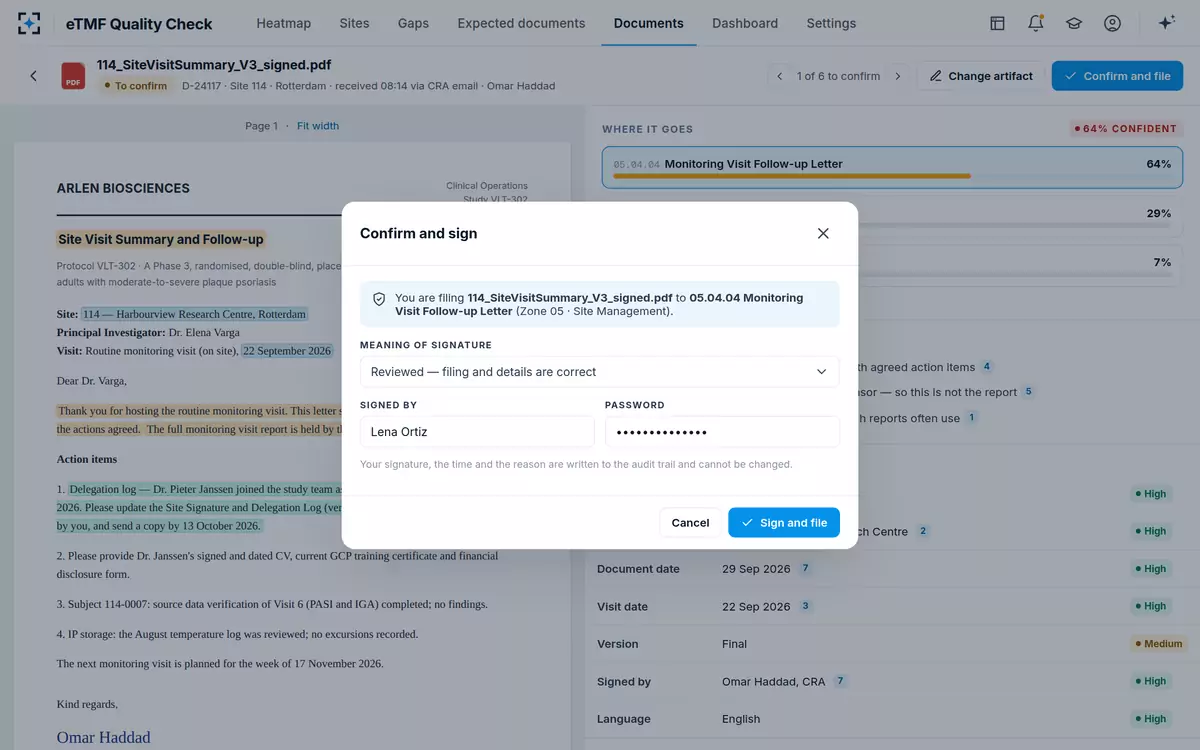
Task: Click action item 3 about Subject 114-0007
Action: (272, 605)
